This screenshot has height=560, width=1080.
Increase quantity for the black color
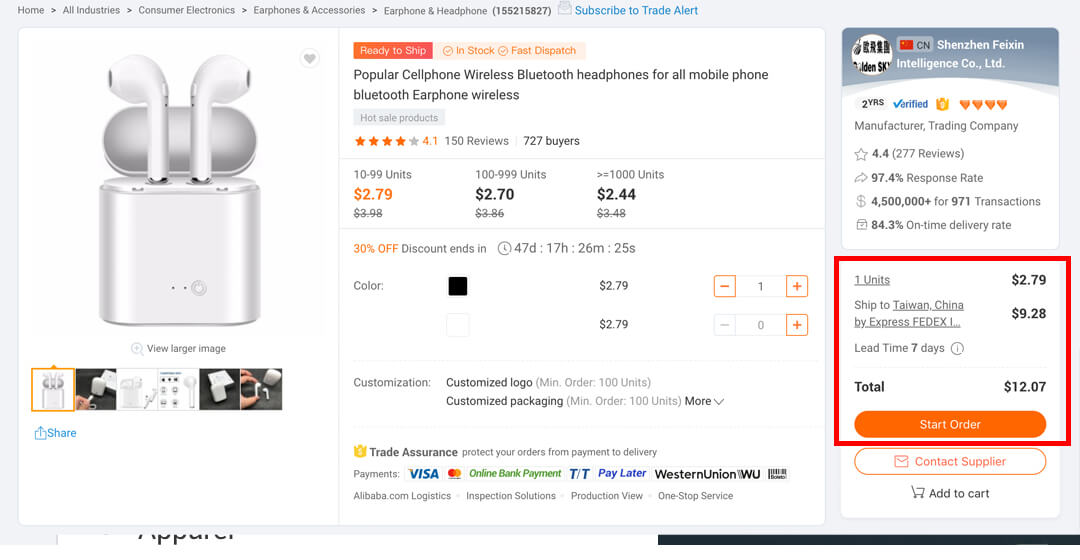click(x=797, y=287)
